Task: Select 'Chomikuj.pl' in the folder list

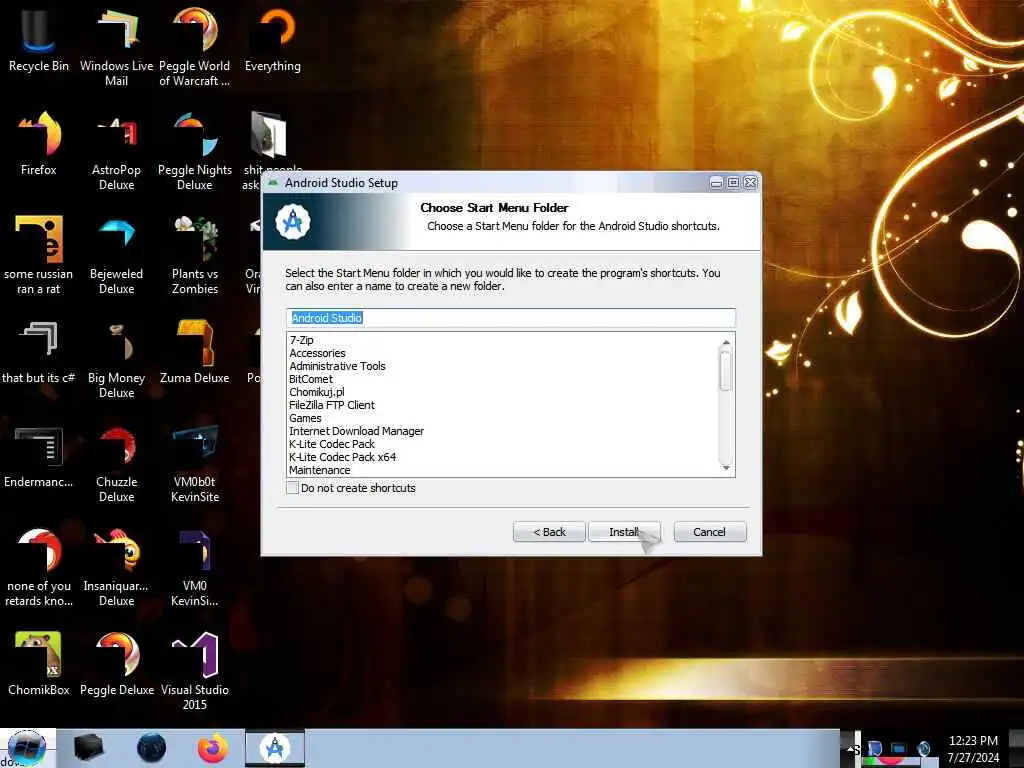Action: point(317,392)
